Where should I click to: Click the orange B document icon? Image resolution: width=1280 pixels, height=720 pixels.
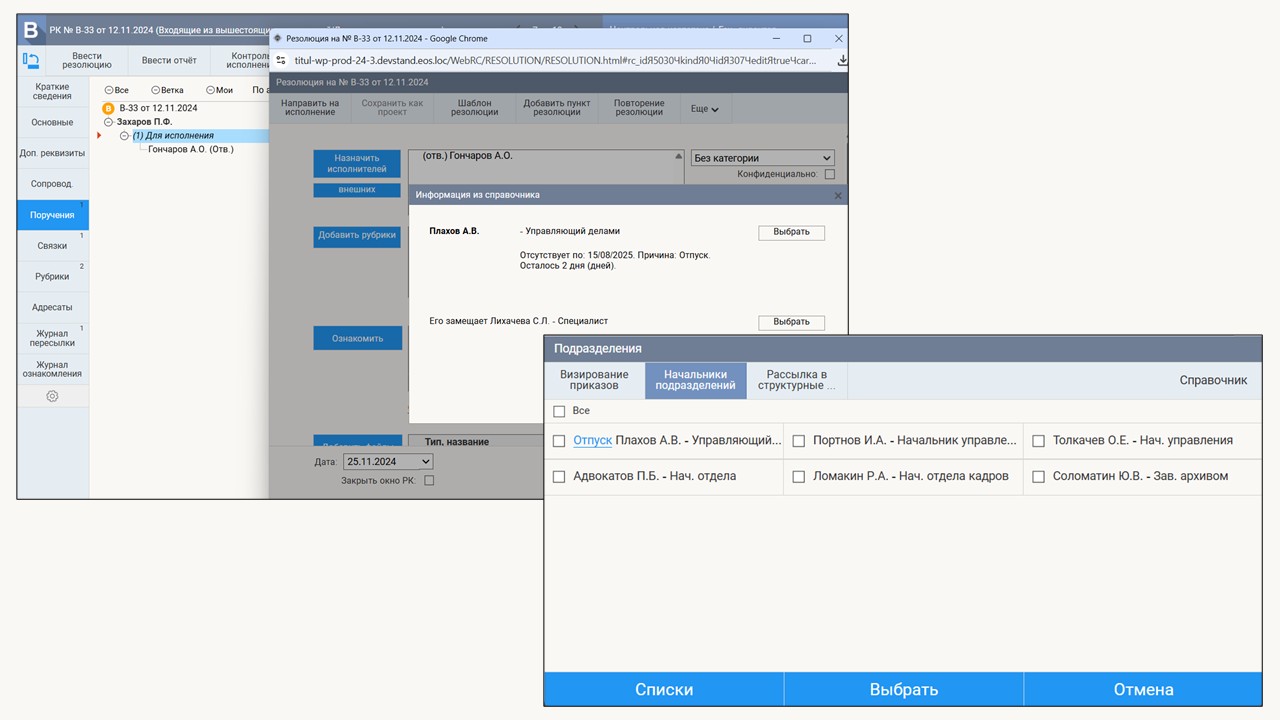pos(108,108)
